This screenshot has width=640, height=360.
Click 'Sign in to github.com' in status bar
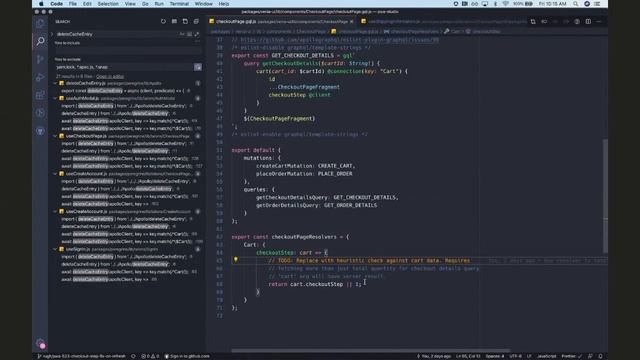pyautogui.click(x=187, y=356)
